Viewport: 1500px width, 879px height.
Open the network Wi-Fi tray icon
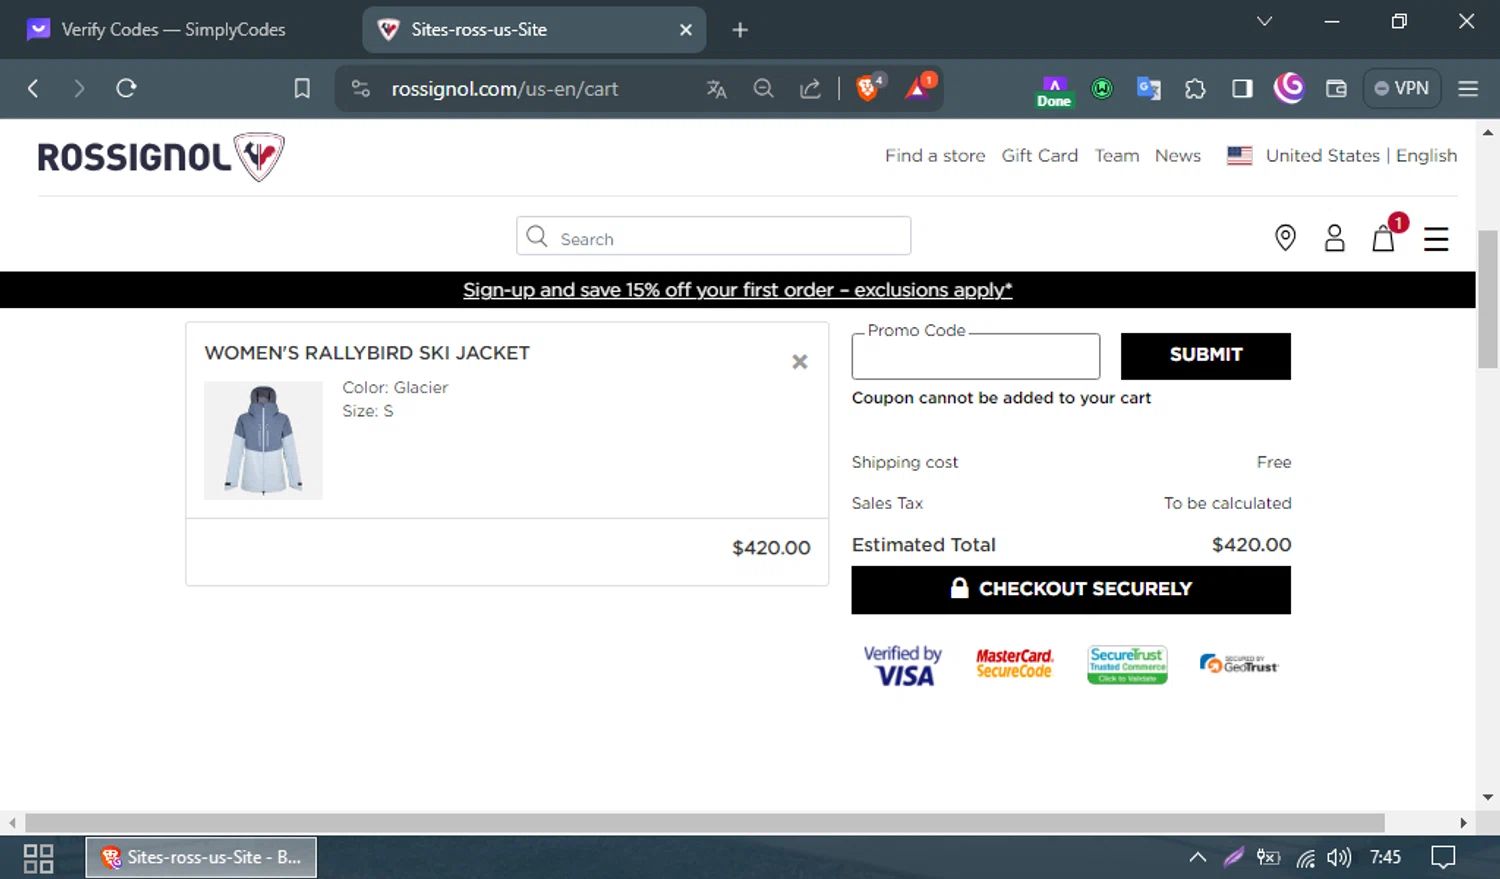click(x=1305, y=858)
